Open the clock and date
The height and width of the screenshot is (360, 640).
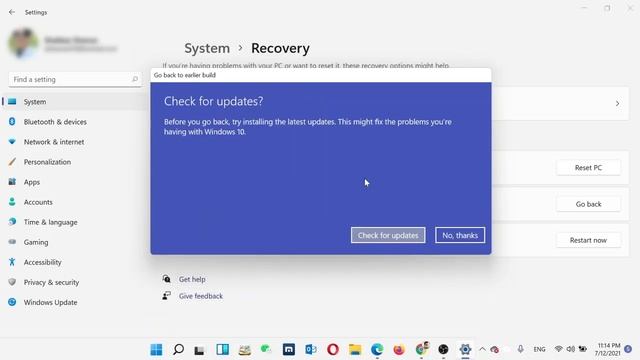click(x=607, y=349)
